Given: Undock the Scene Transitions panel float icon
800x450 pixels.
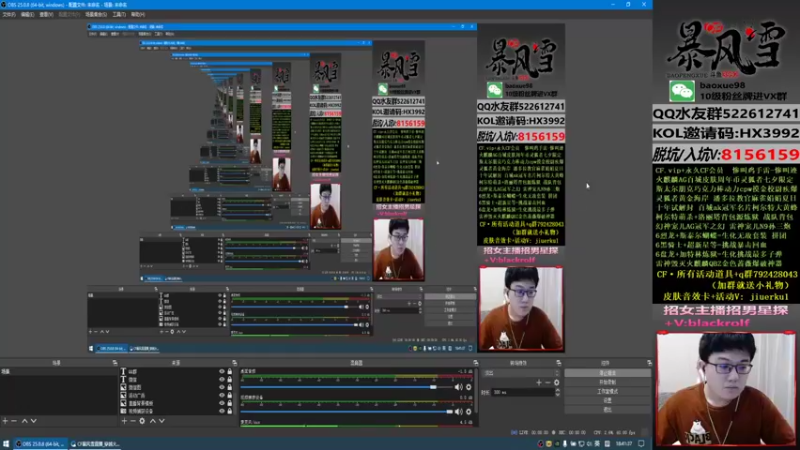Looking at the screenshot, I should coord(559,363).
